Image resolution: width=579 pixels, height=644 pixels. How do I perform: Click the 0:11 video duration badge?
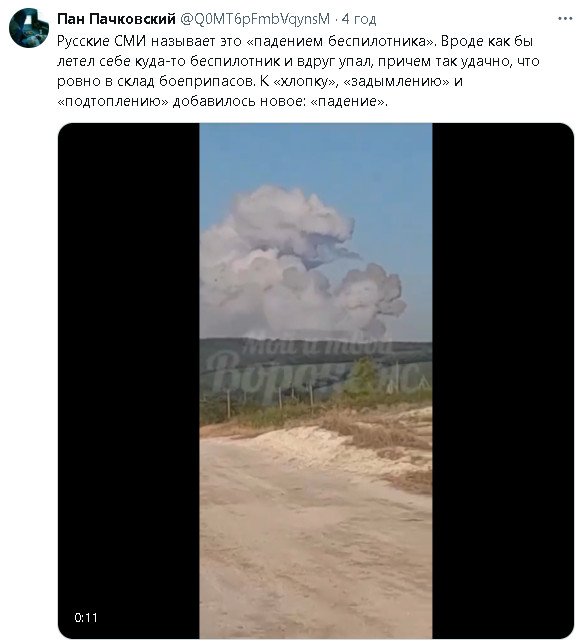[86, 617]
